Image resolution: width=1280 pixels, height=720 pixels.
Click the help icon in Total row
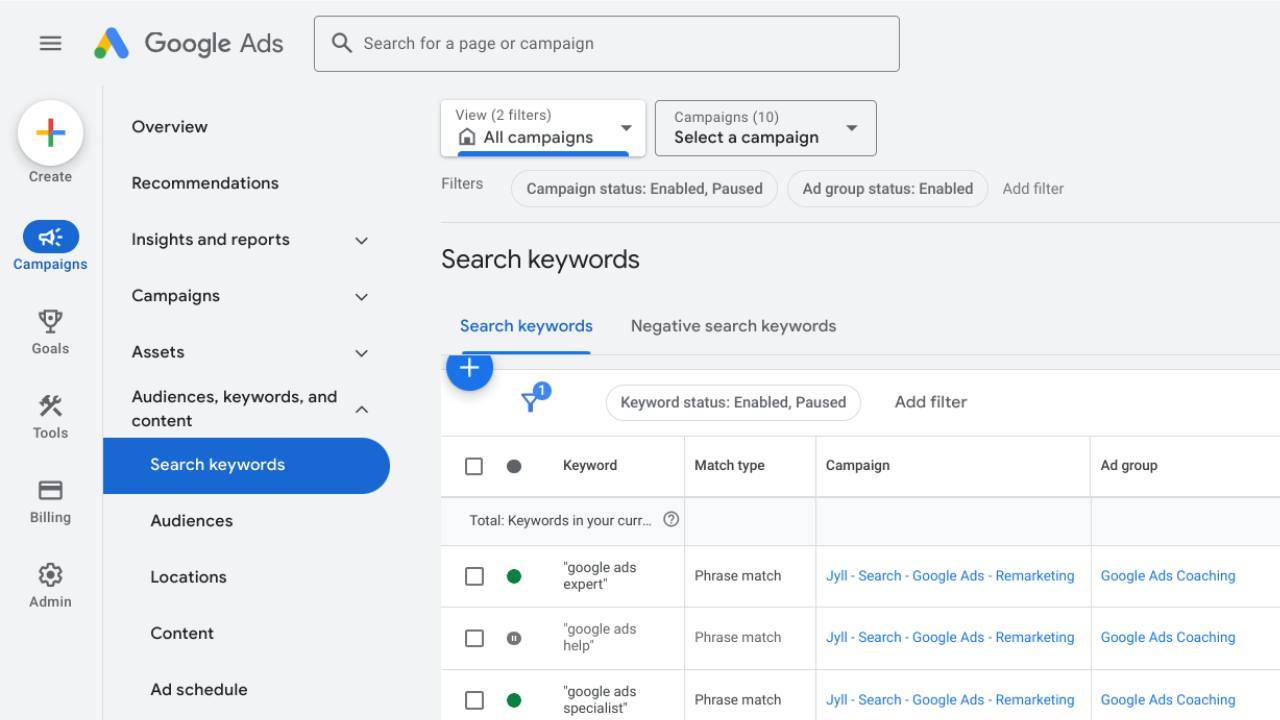coord(671,520)
